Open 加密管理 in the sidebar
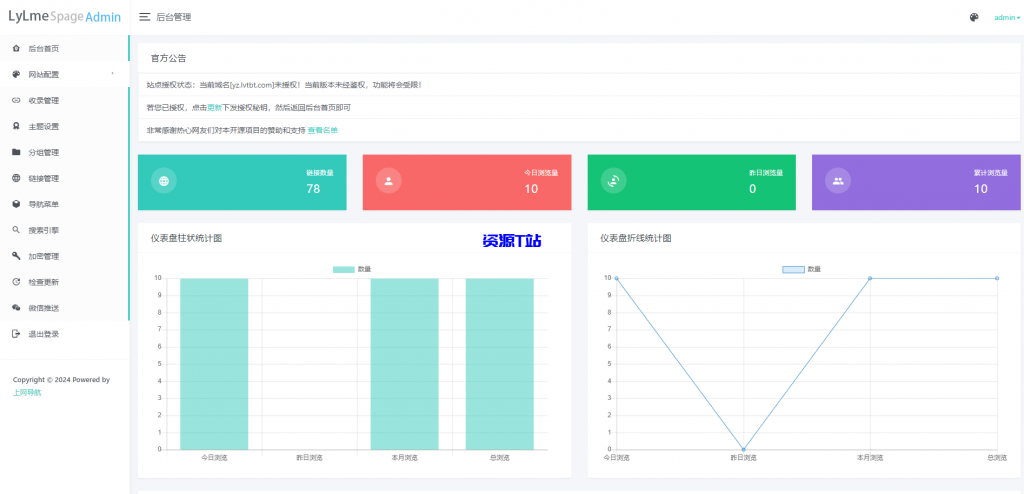1024x494 pixels. point(64,256)
